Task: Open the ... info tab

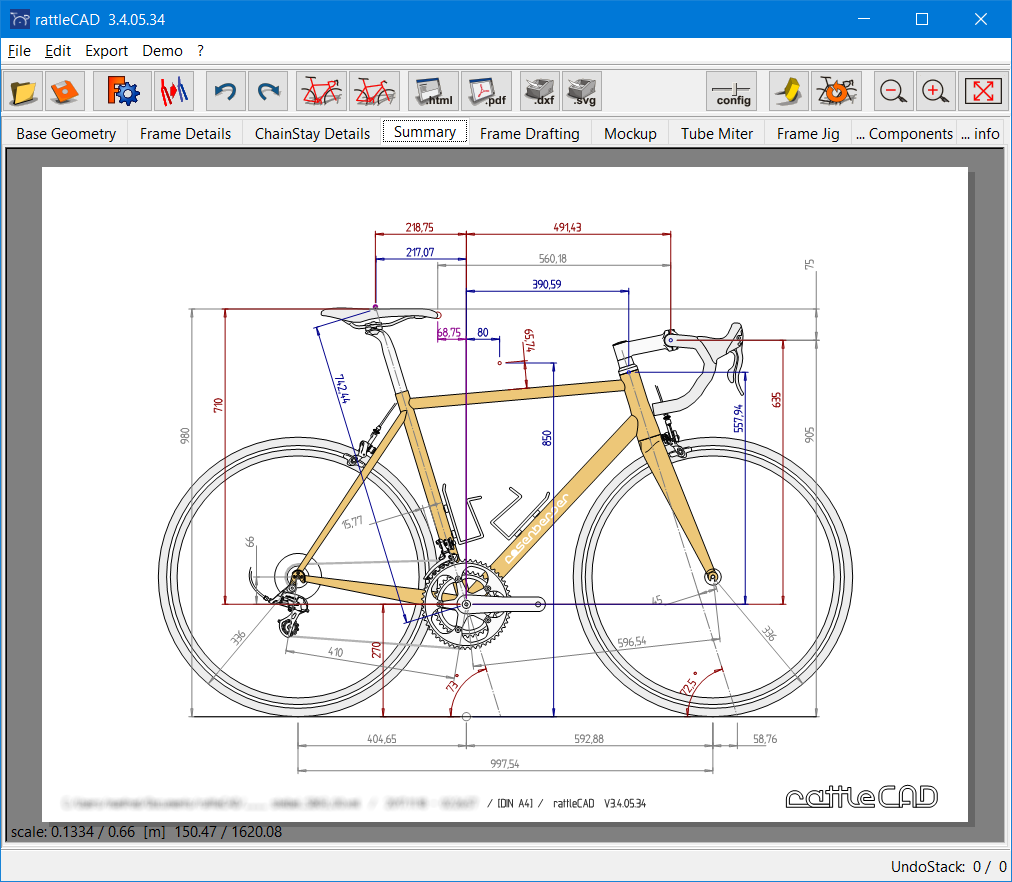Action: 980,134
